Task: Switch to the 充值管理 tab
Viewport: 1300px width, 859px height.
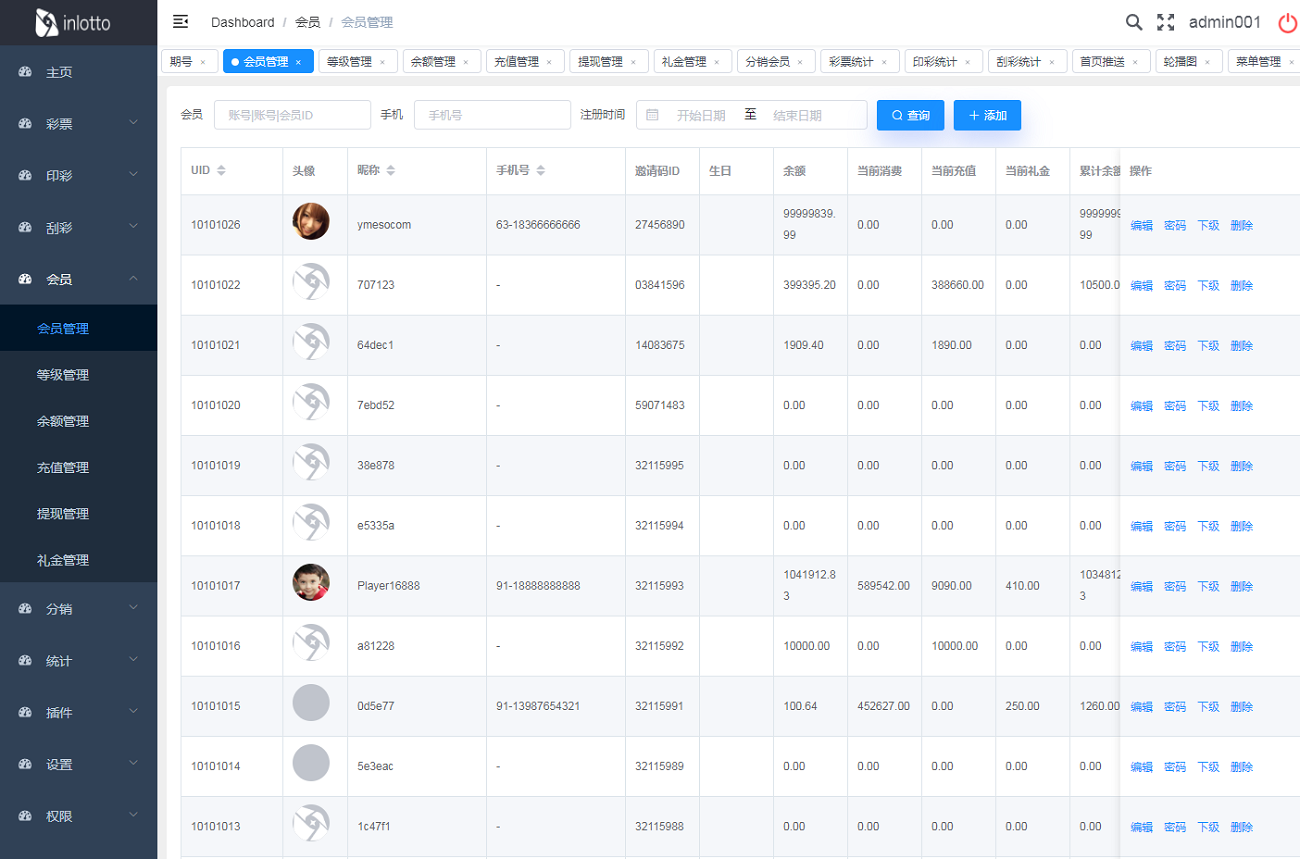Action: pyautogui.click(x=516, y=62)
